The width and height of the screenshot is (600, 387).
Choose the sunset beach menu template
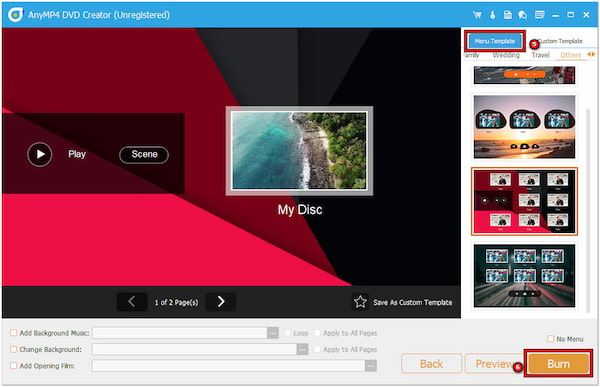[524, 127]
